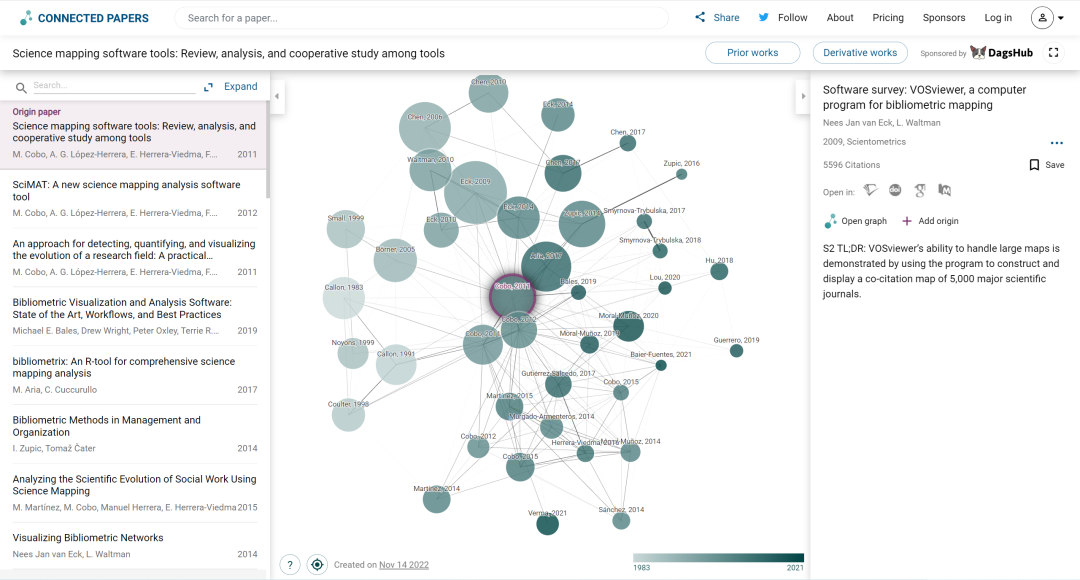Select Visualizing Bibliometric Networks entry
Image resolution: width=1080 pixels, height=580 pixels.
click(x=134, y=545)
